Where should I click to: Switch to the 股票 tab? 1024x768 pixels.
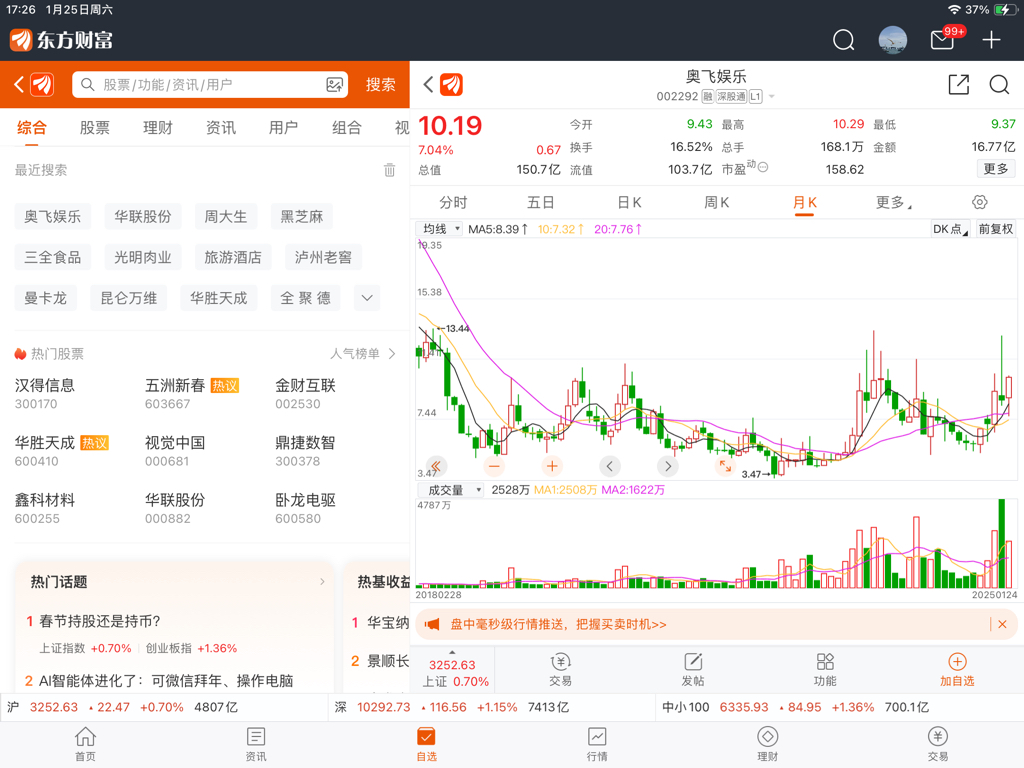click(95, 127)
